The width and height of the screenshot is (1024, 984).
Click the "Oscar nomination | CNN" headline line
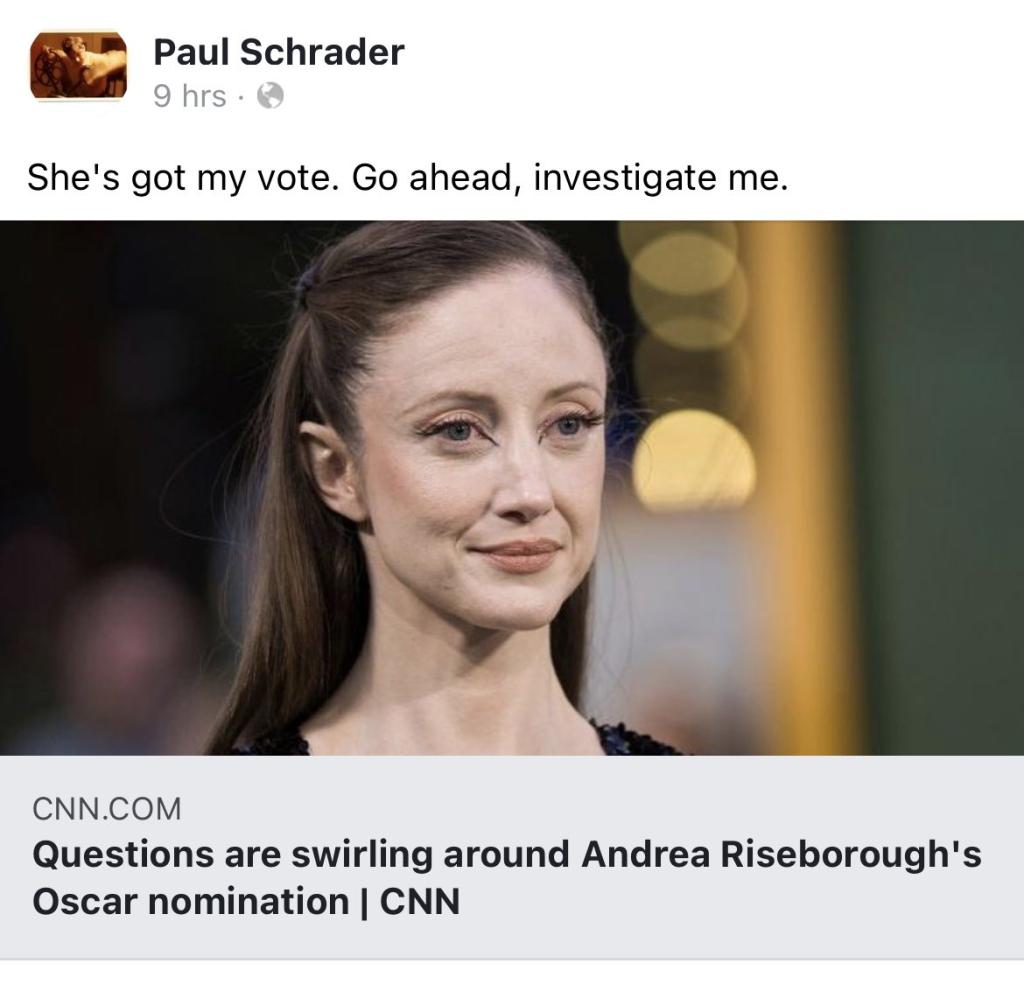(246, 902)
